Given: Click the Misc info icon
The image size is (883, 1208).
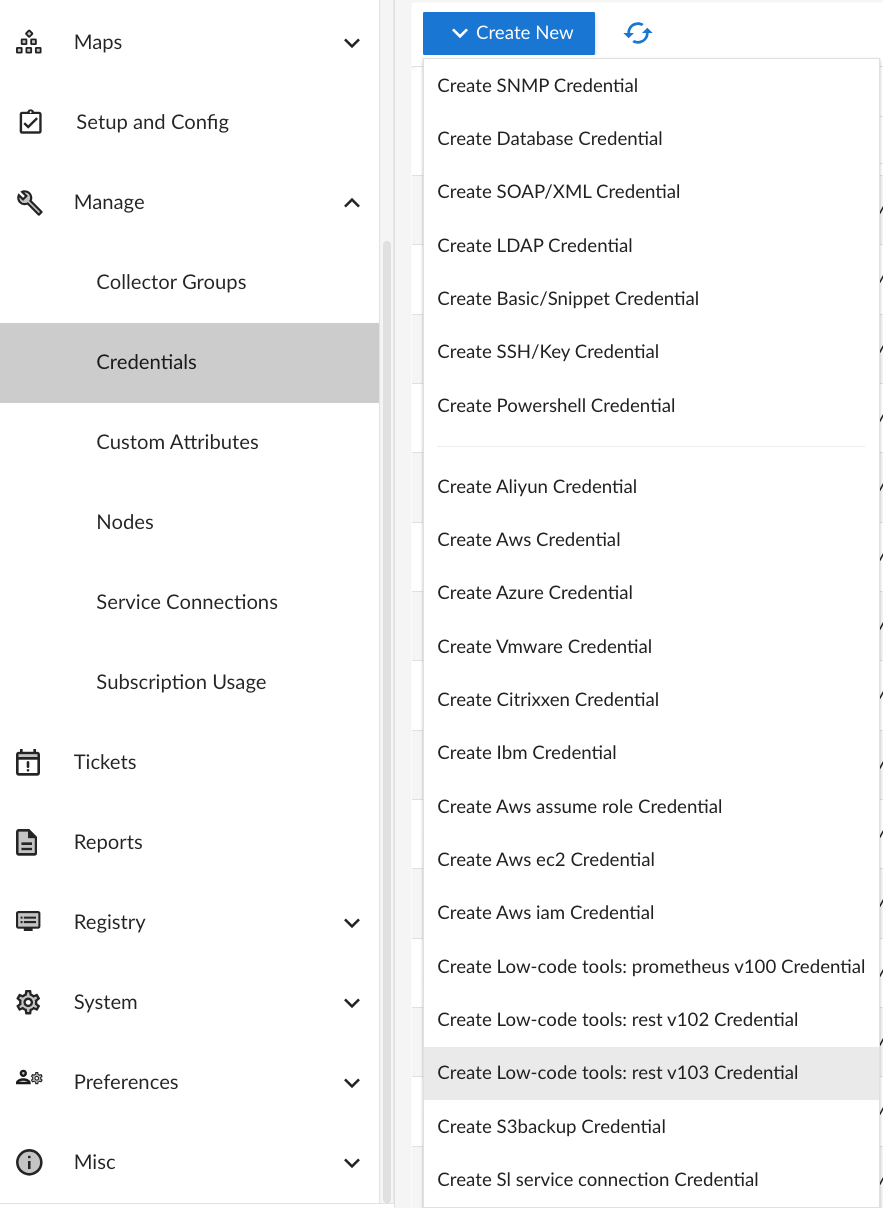Looking at the screenshot, I should [29, 1162].
